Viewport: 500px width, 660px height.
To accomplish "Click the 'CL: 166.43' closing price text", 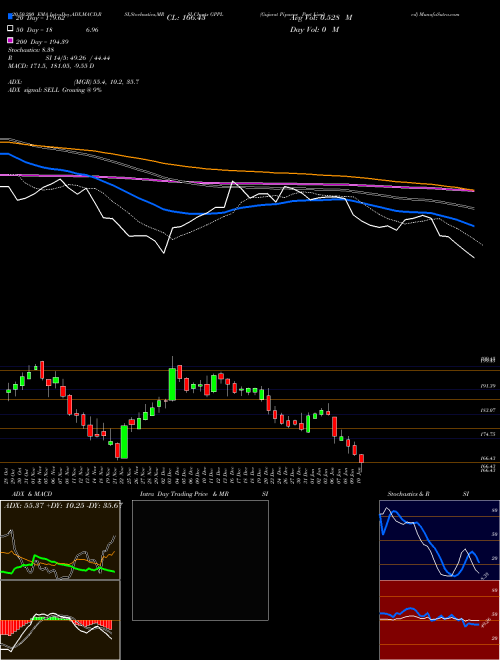I will (x=186, y=18).
